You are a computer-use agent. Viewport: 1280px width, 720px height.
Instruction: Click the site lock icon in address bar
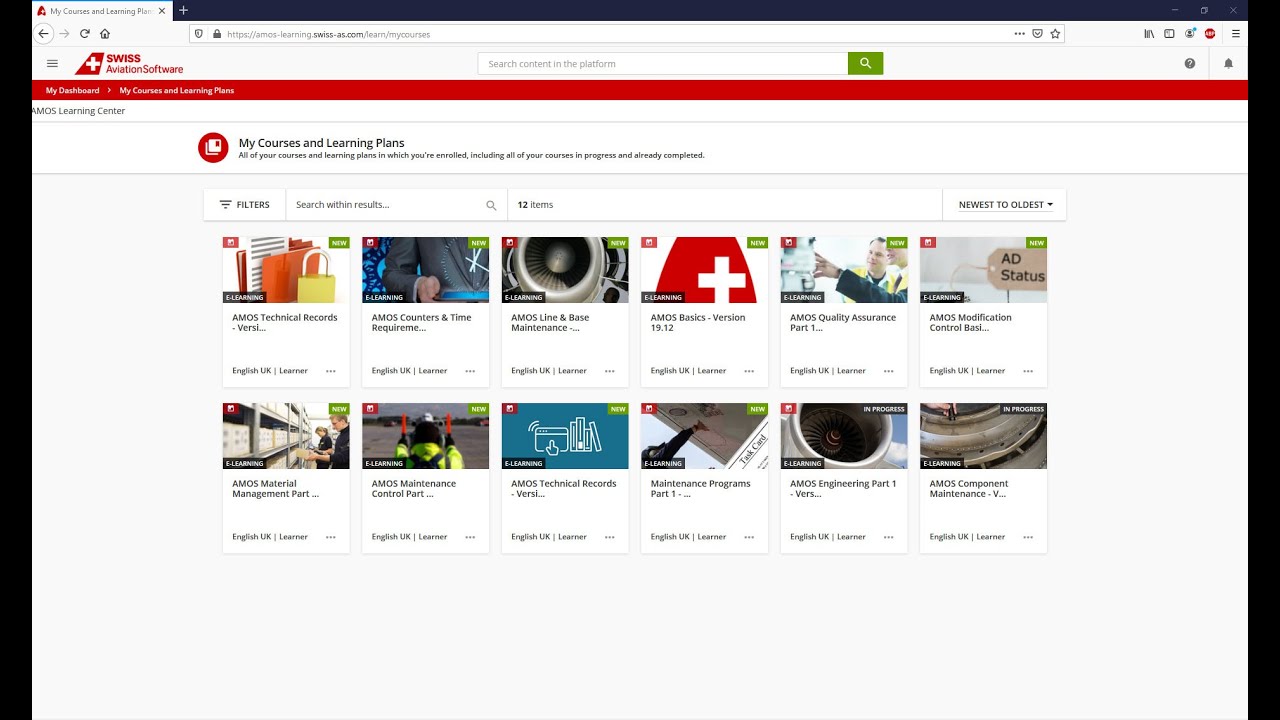(216, 33)
